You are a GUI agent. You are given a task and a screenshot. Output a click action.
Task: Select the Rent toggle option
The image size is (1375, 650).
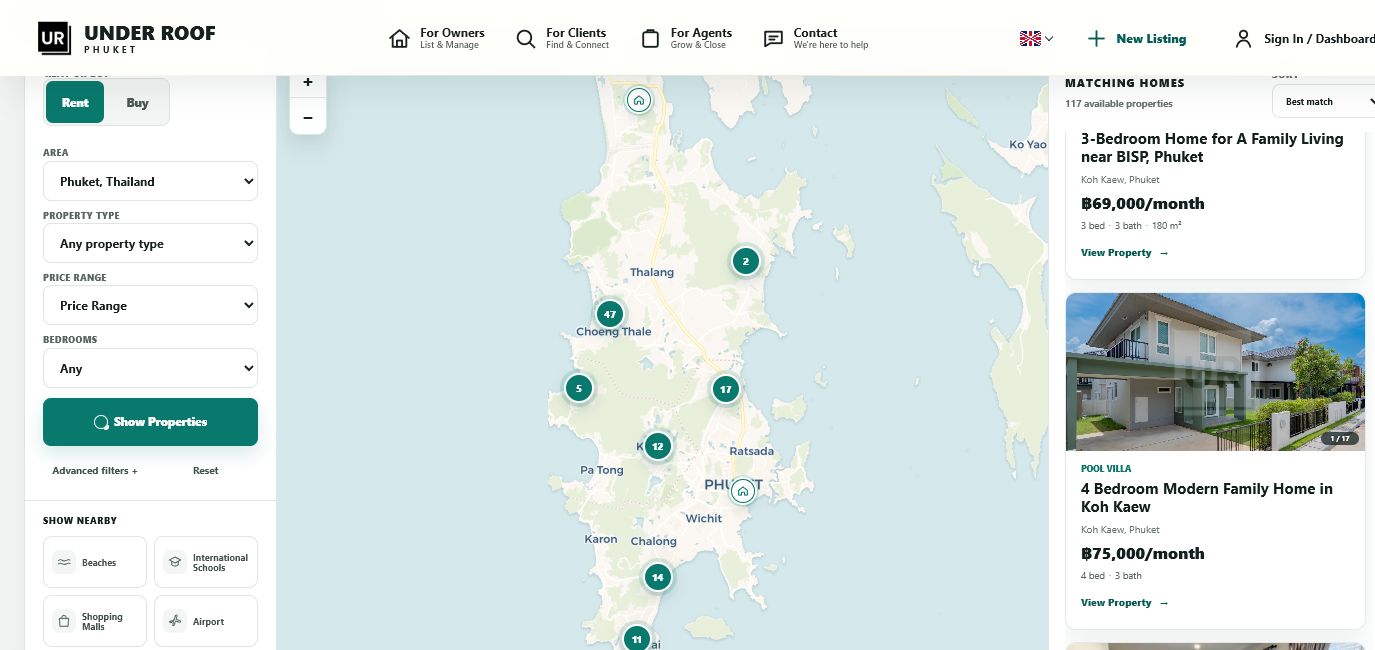75,102
